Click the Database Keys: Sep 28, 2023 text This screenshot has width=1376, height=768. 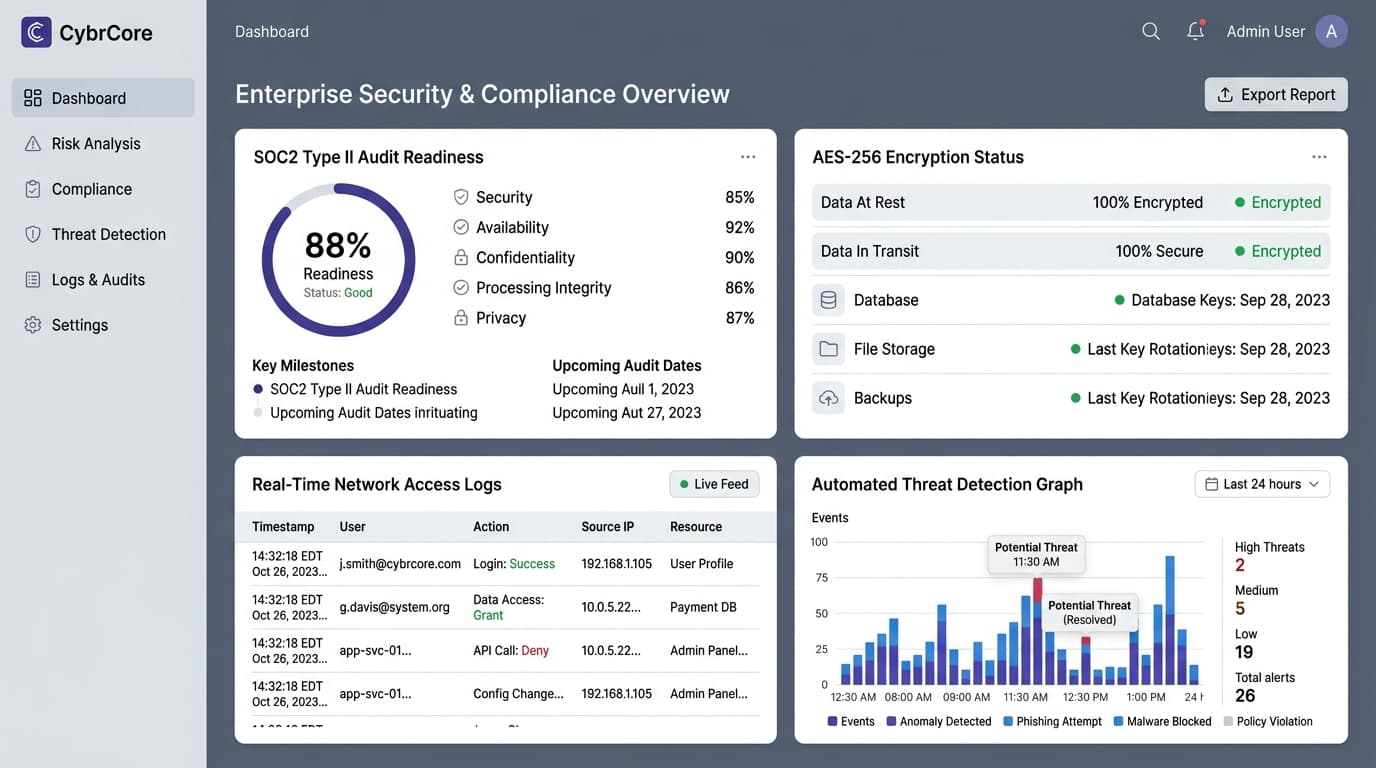click(1230, 300)
